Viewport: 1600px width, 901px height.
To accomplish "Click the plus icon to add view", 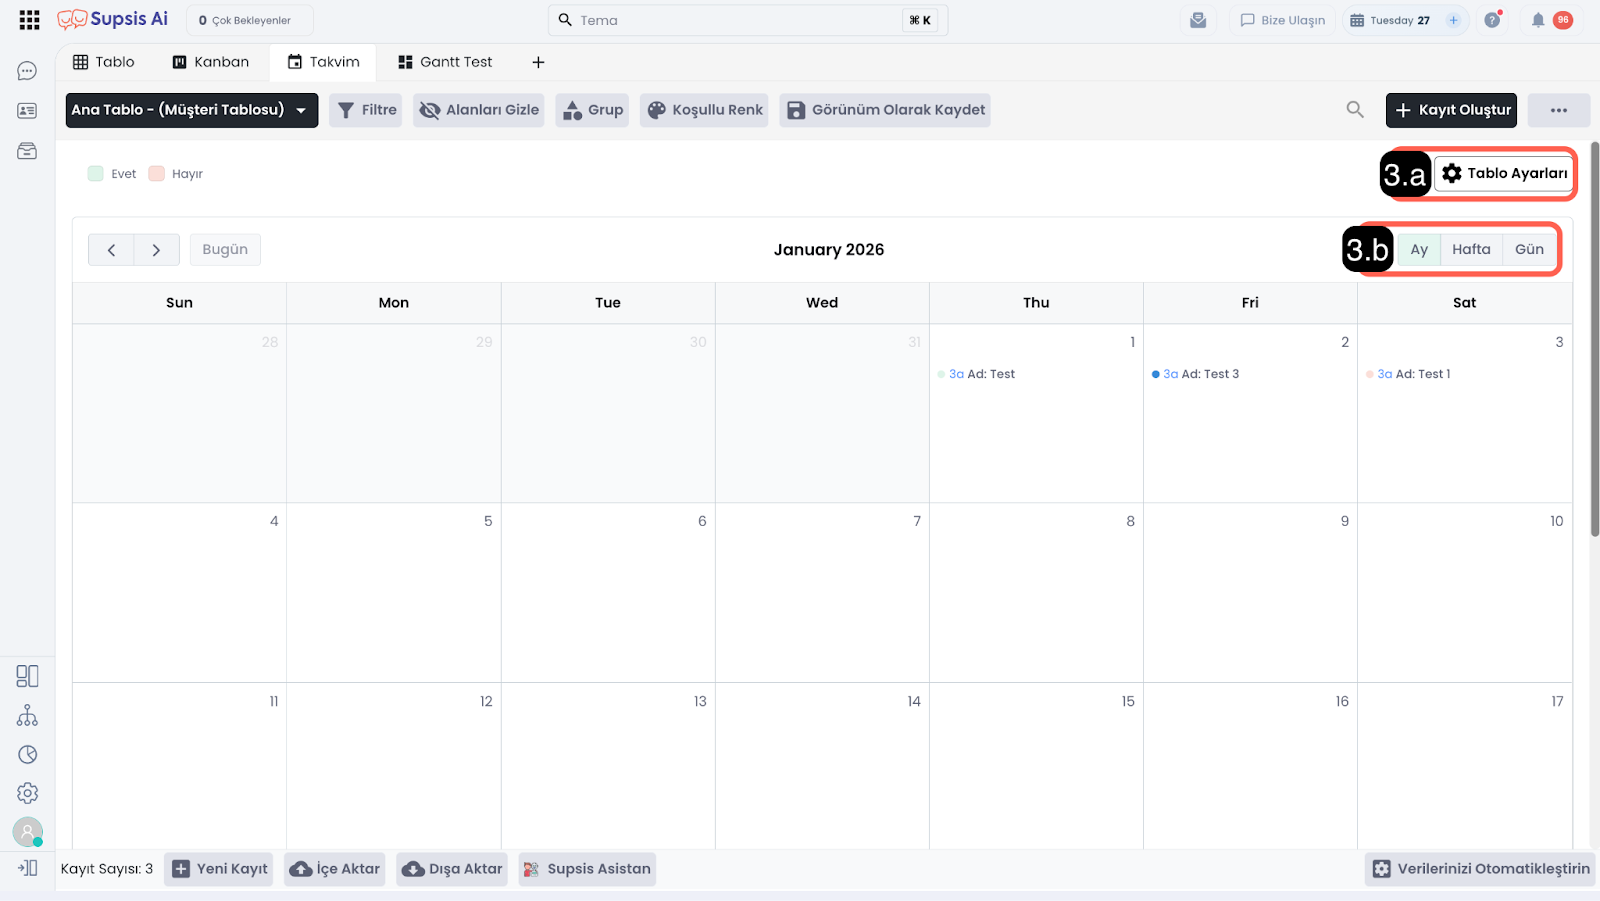I will click(538, 62).
